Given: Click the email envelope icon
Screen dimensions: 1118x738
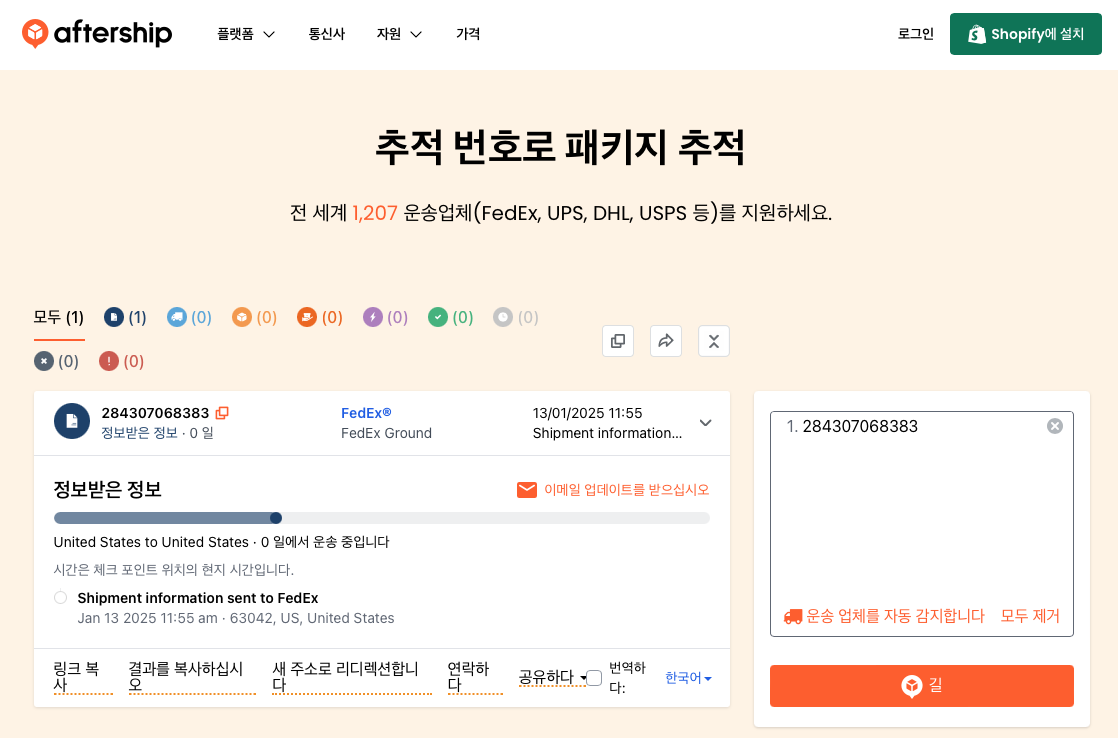Looking at the screenshot, I should coord(527,490).
